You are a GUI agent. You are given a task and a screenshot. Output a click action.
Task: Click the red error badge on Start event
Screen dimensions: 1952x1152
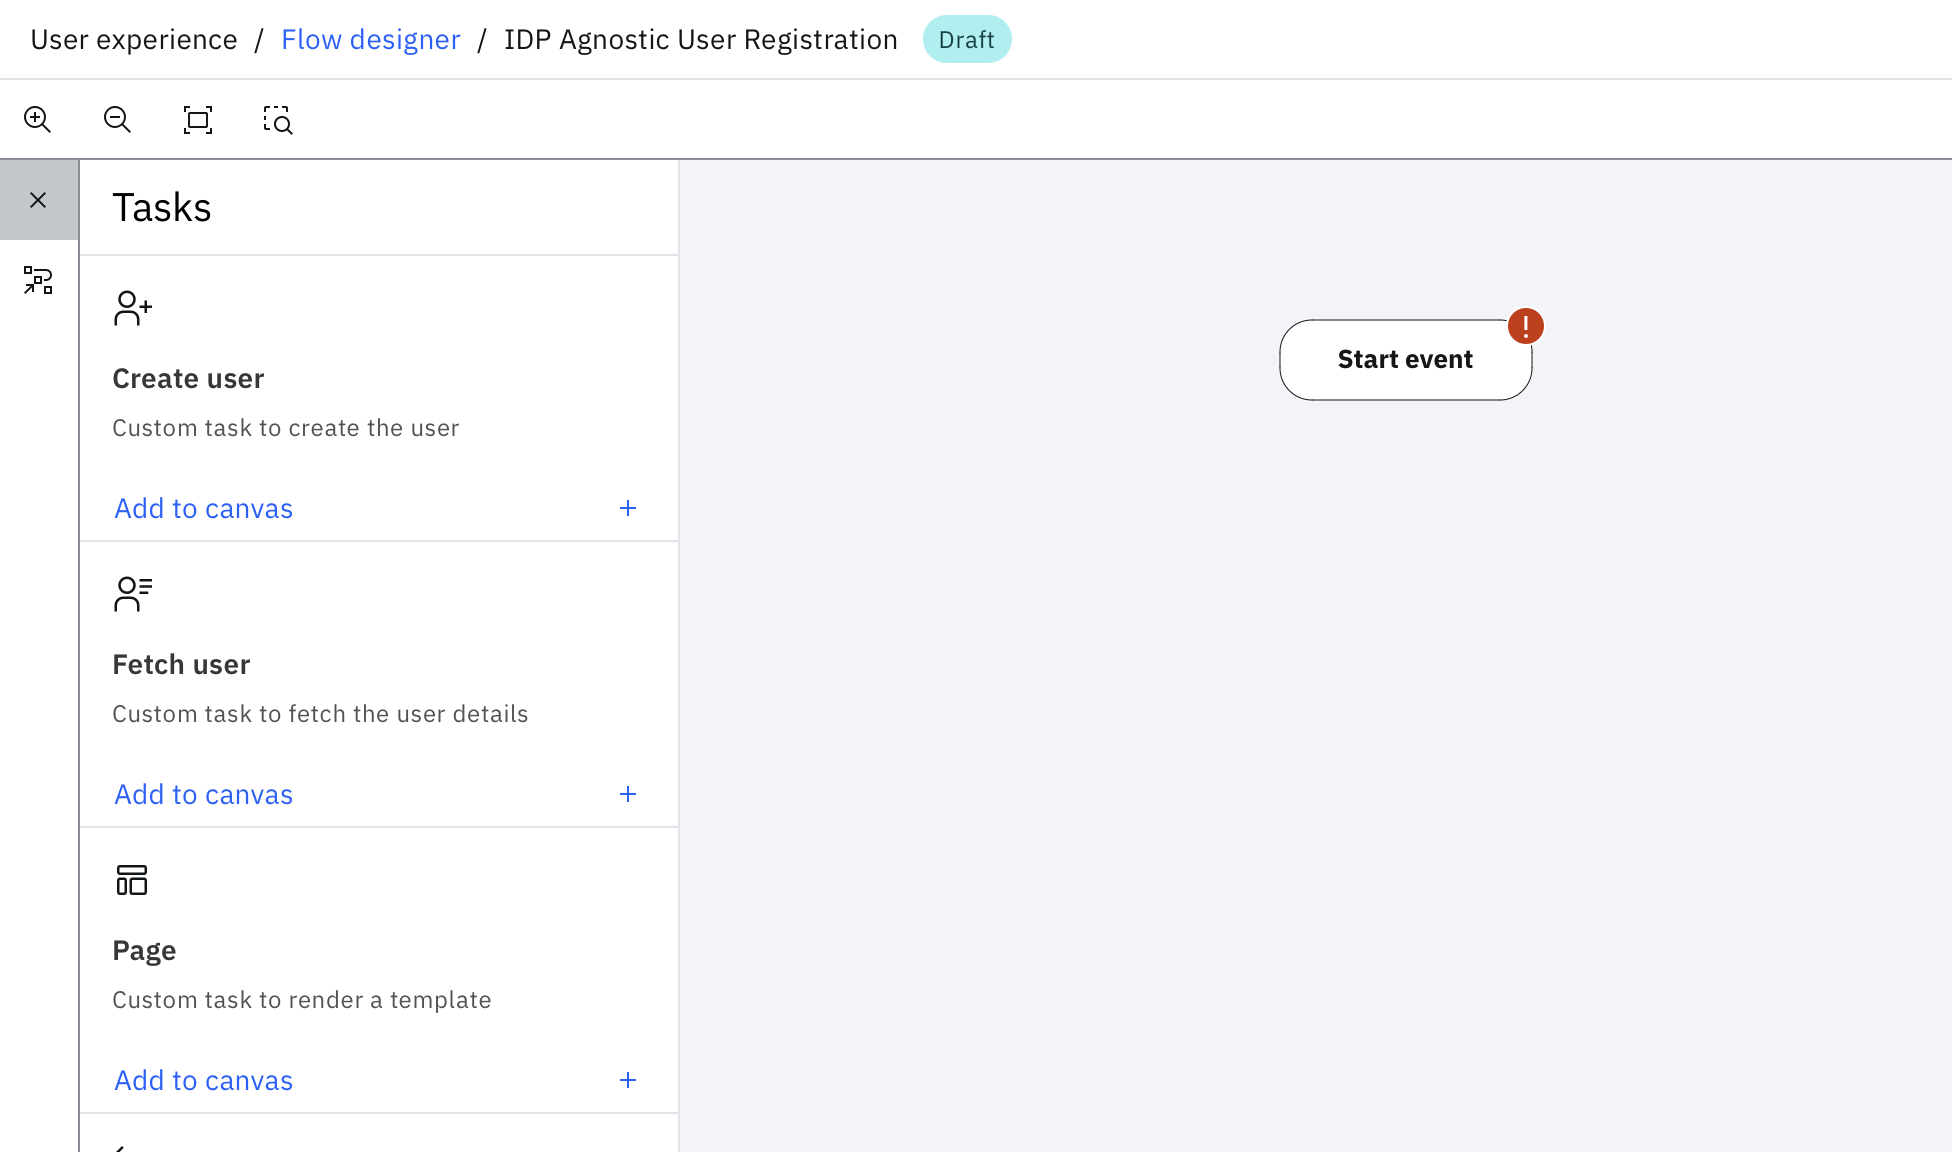tap(1525, 326)
